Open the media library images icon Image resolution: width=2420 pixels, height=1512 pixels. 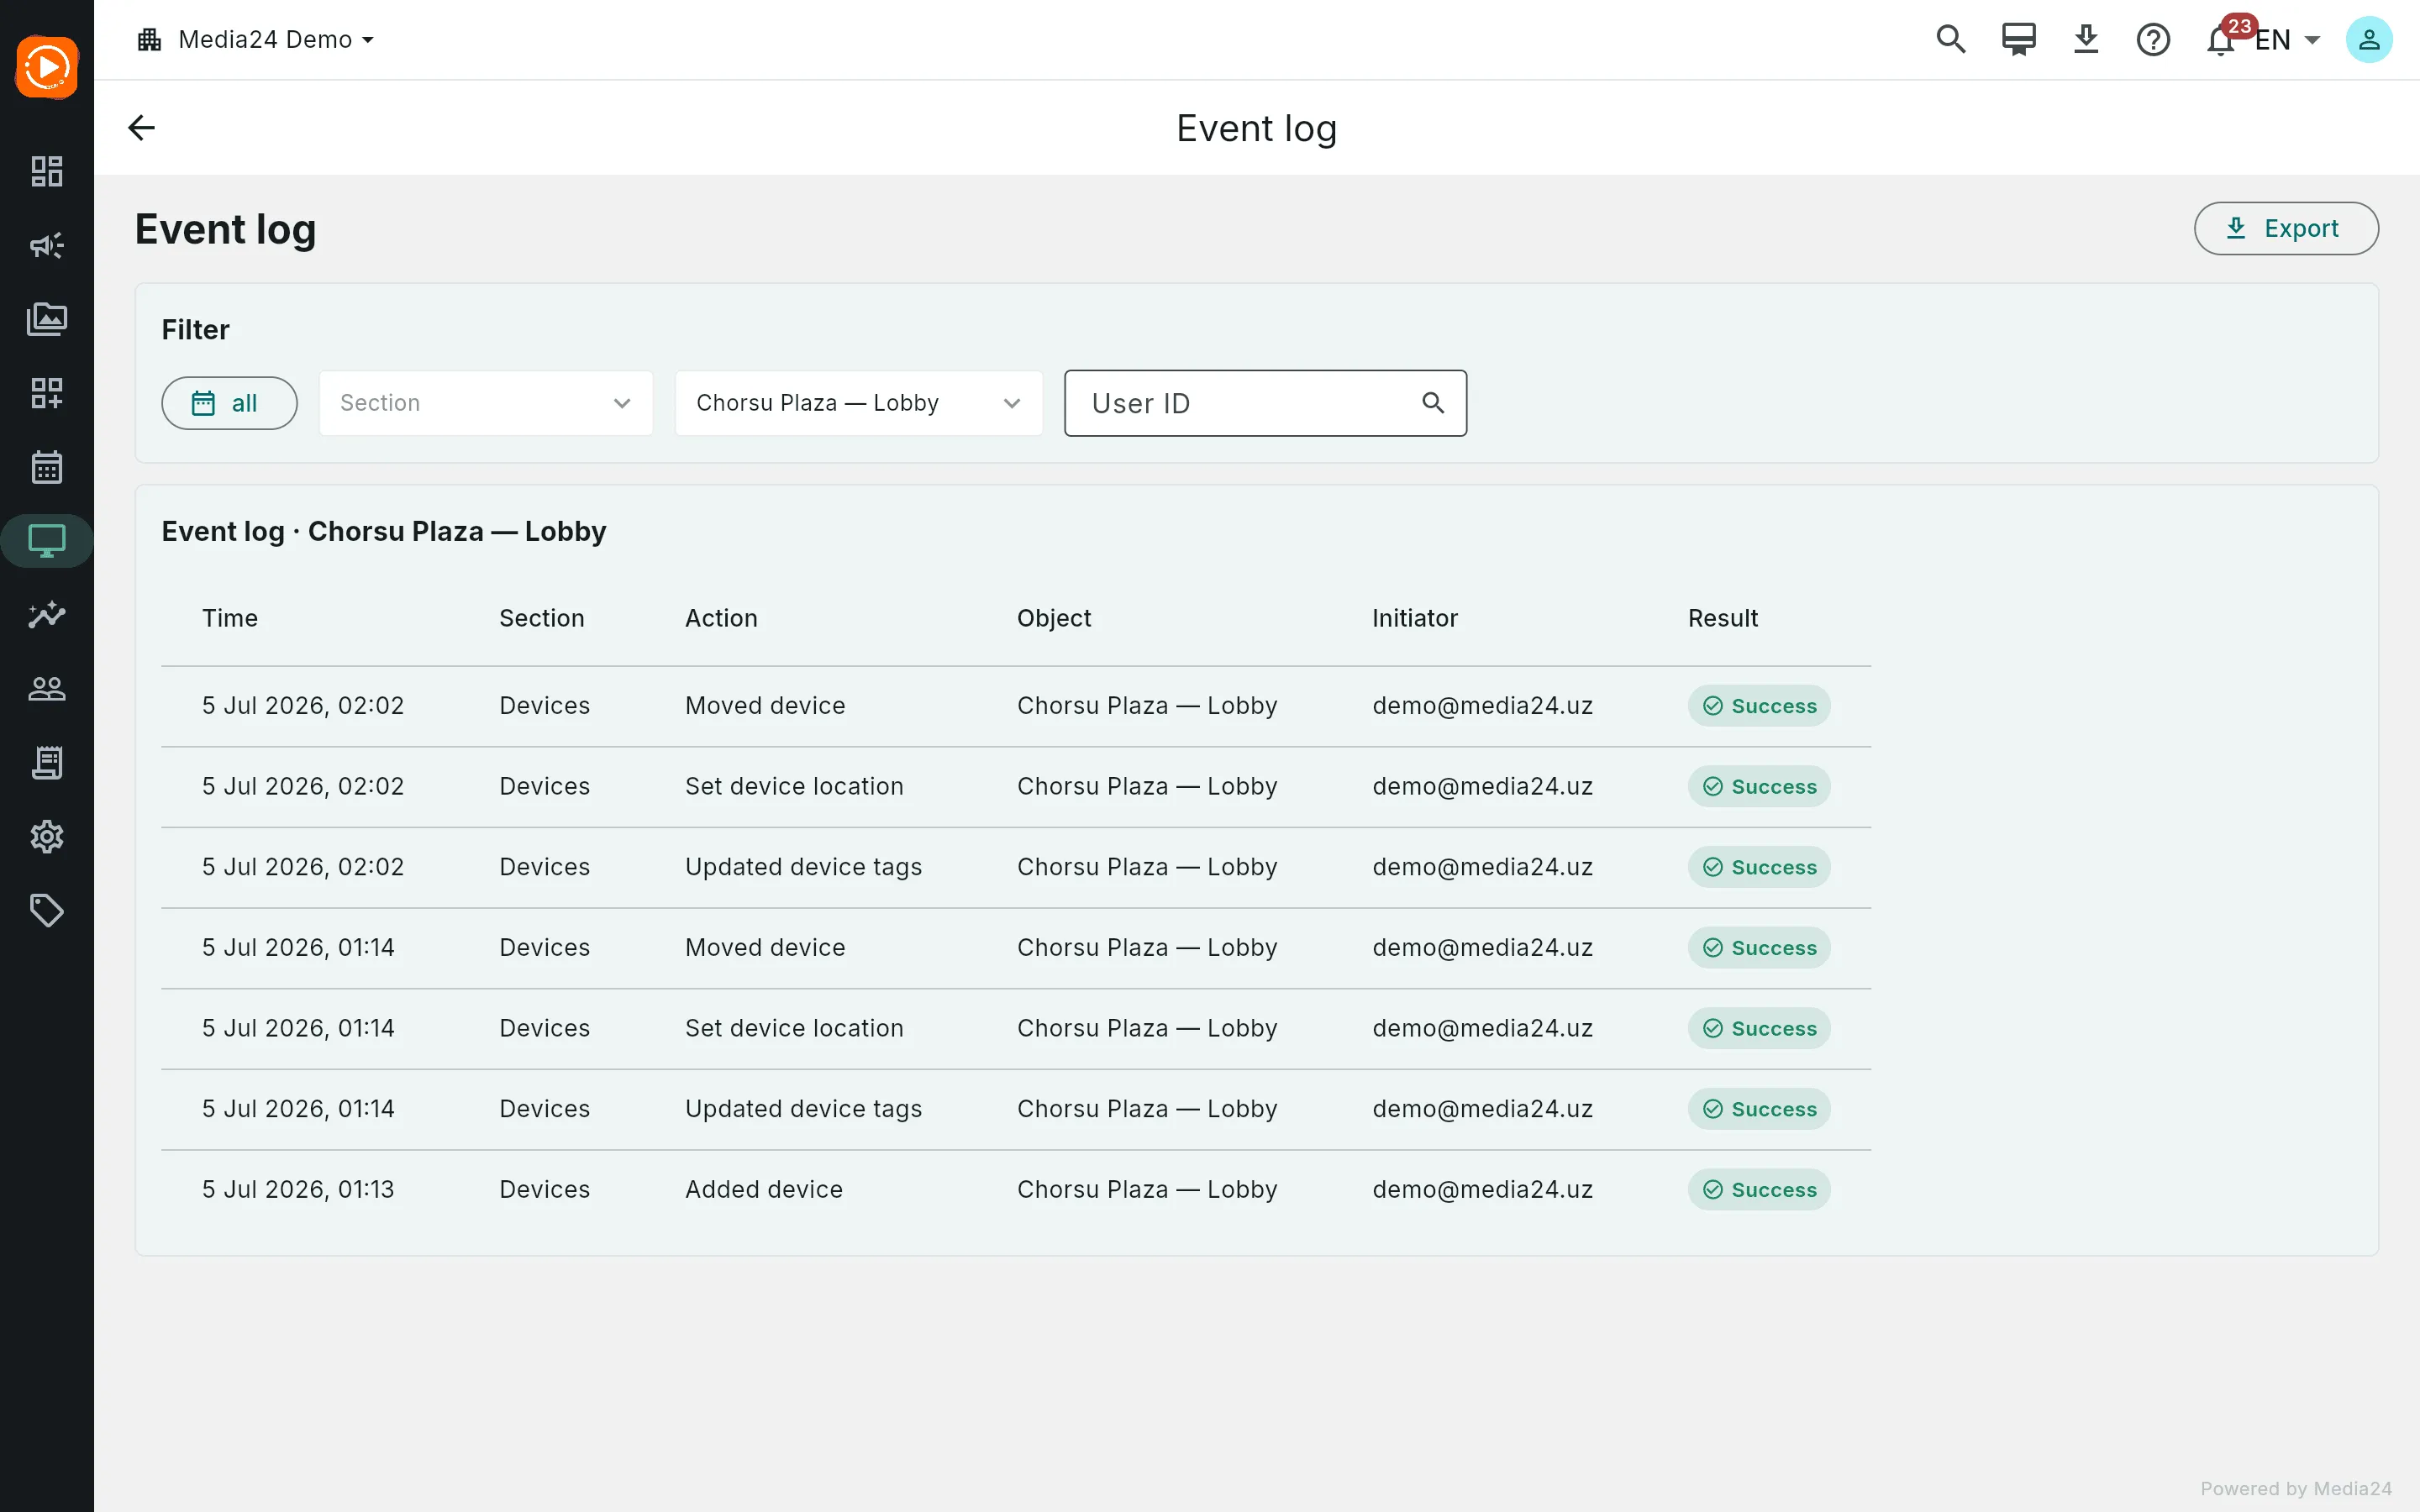coord(47,319)
